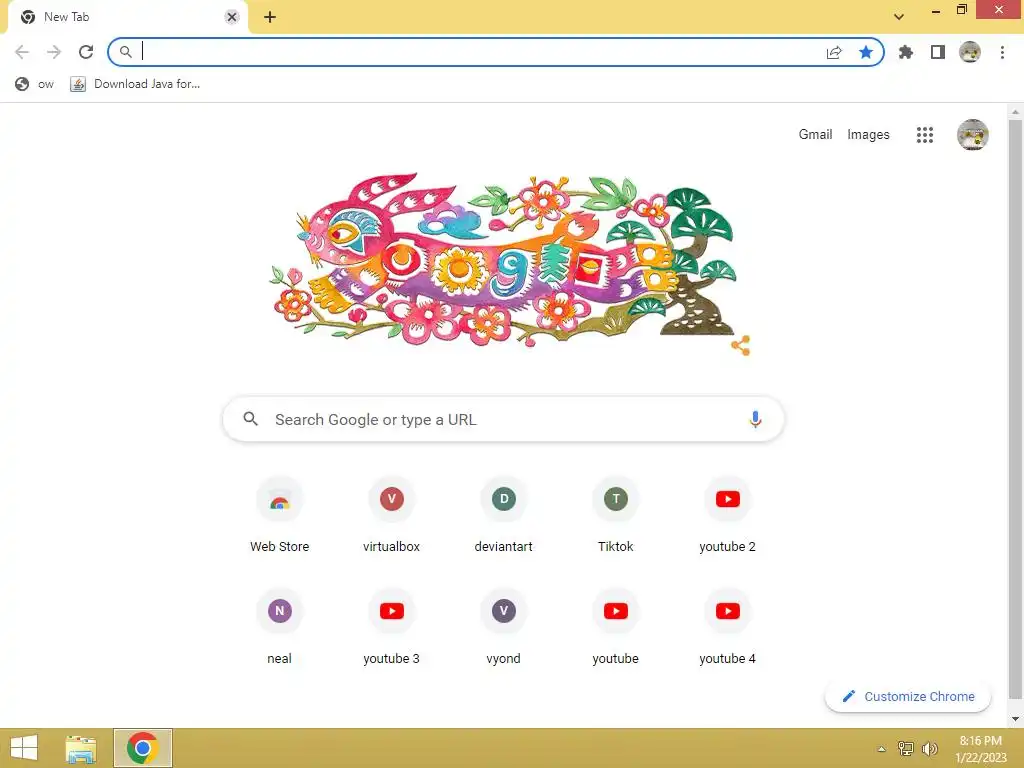This screenshot has height=768, width=1024.
Task: Open the Google apps grid
Action: (x=925, y=135)
